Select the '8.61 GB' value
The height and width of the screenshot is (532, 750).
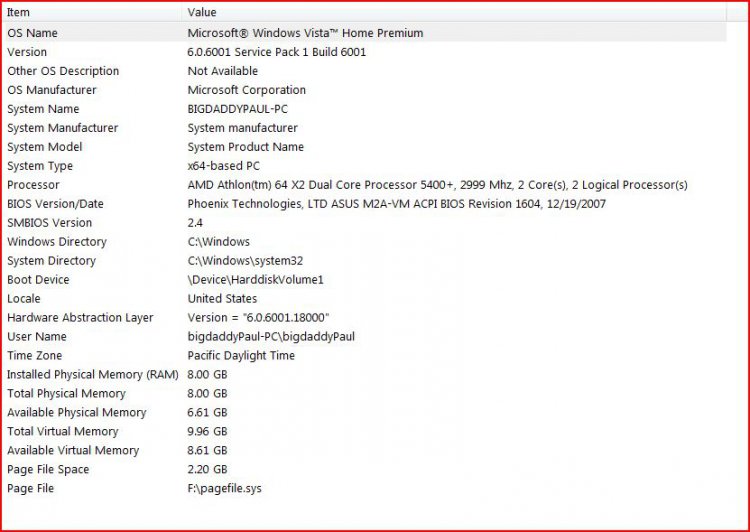coord(207,451)
